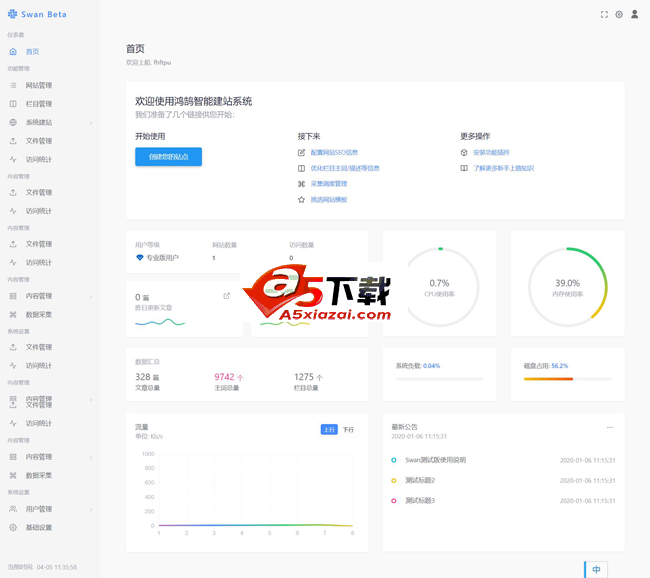Open 文件管理 under the 功能管理 section
The width and height of the screenshot is (650, 578).
coord(39,141)
